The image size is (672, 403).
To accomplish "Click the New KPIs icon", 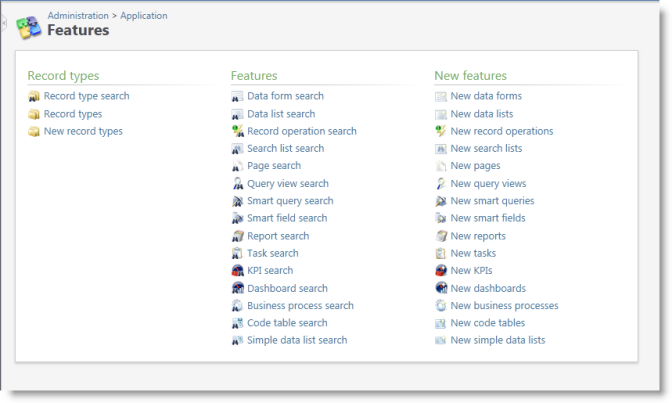I will click(x=441, y=271).
